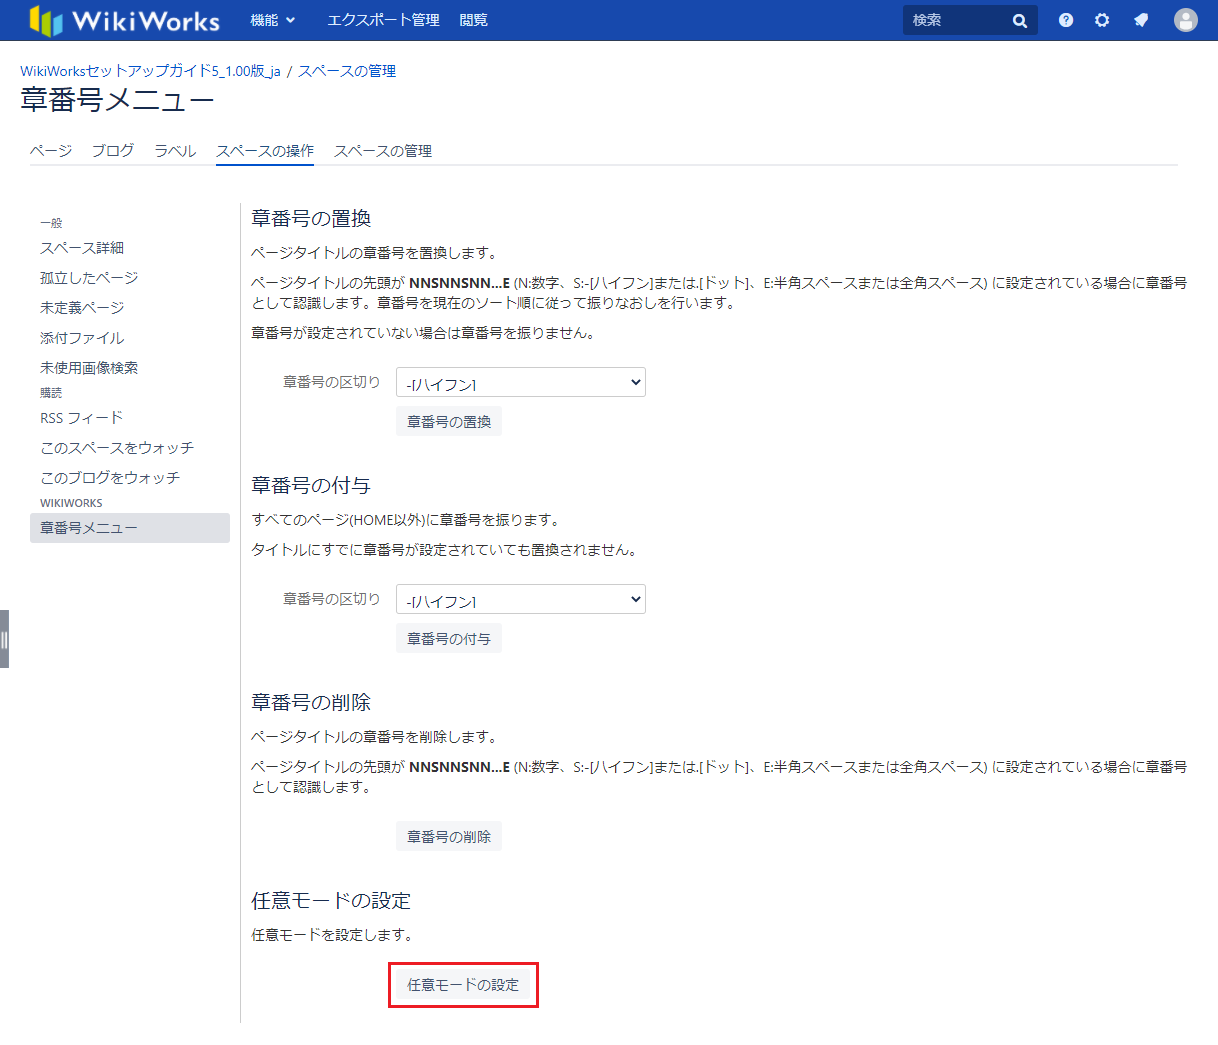This screenshot has height=1045, width=1218.
Task: Open the settings gear icon
Action: click(1102, 20)
